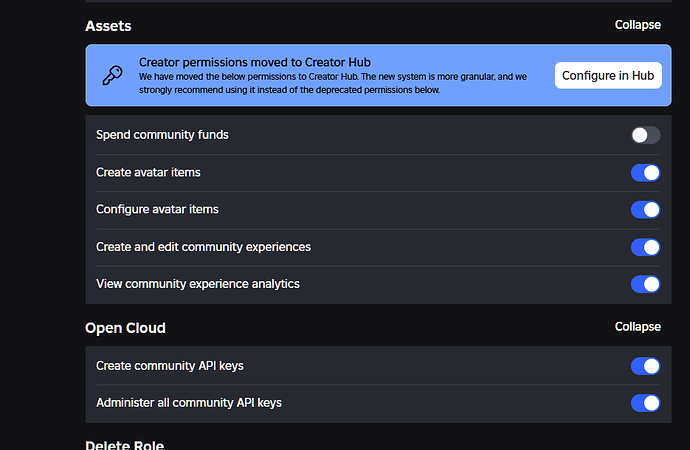Click 'Administer all community API keys' label

(189, 403)
